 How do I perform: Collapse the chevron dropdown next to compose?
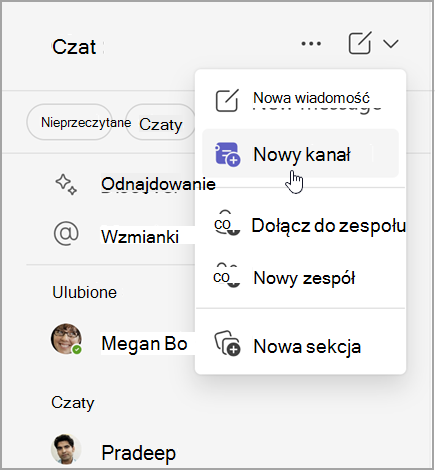[x=391, y=44]
